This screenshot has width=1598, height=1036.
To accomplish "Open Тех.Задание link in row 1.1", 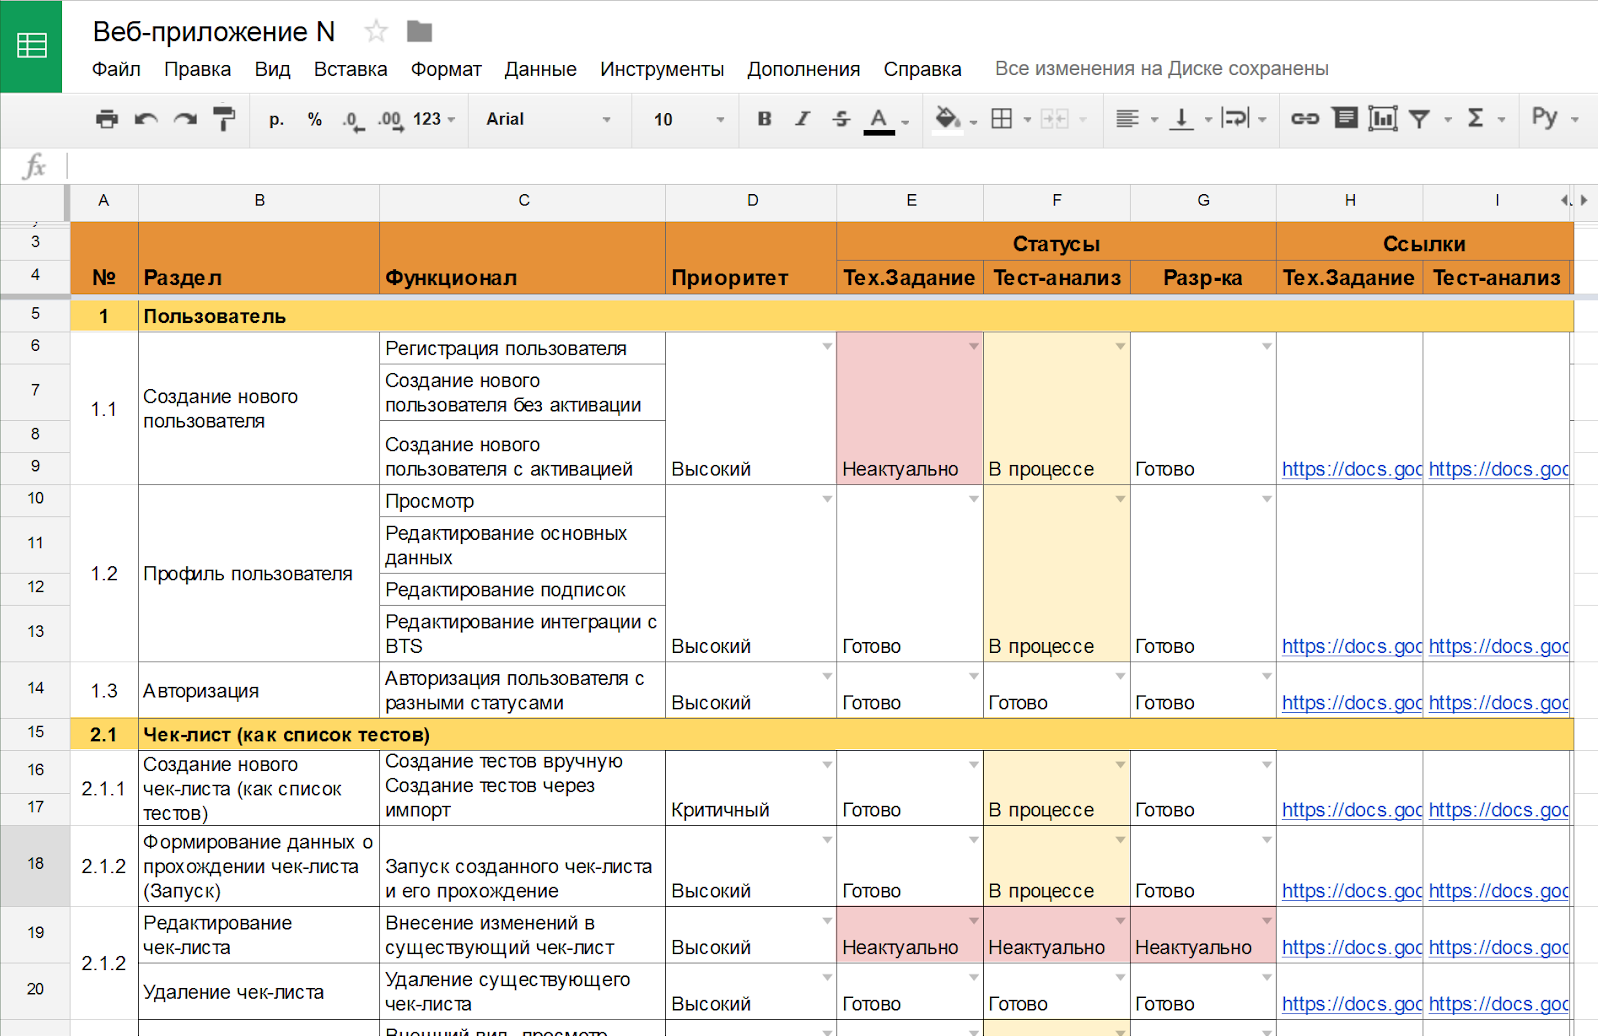I will click(x=1351, y=469).
